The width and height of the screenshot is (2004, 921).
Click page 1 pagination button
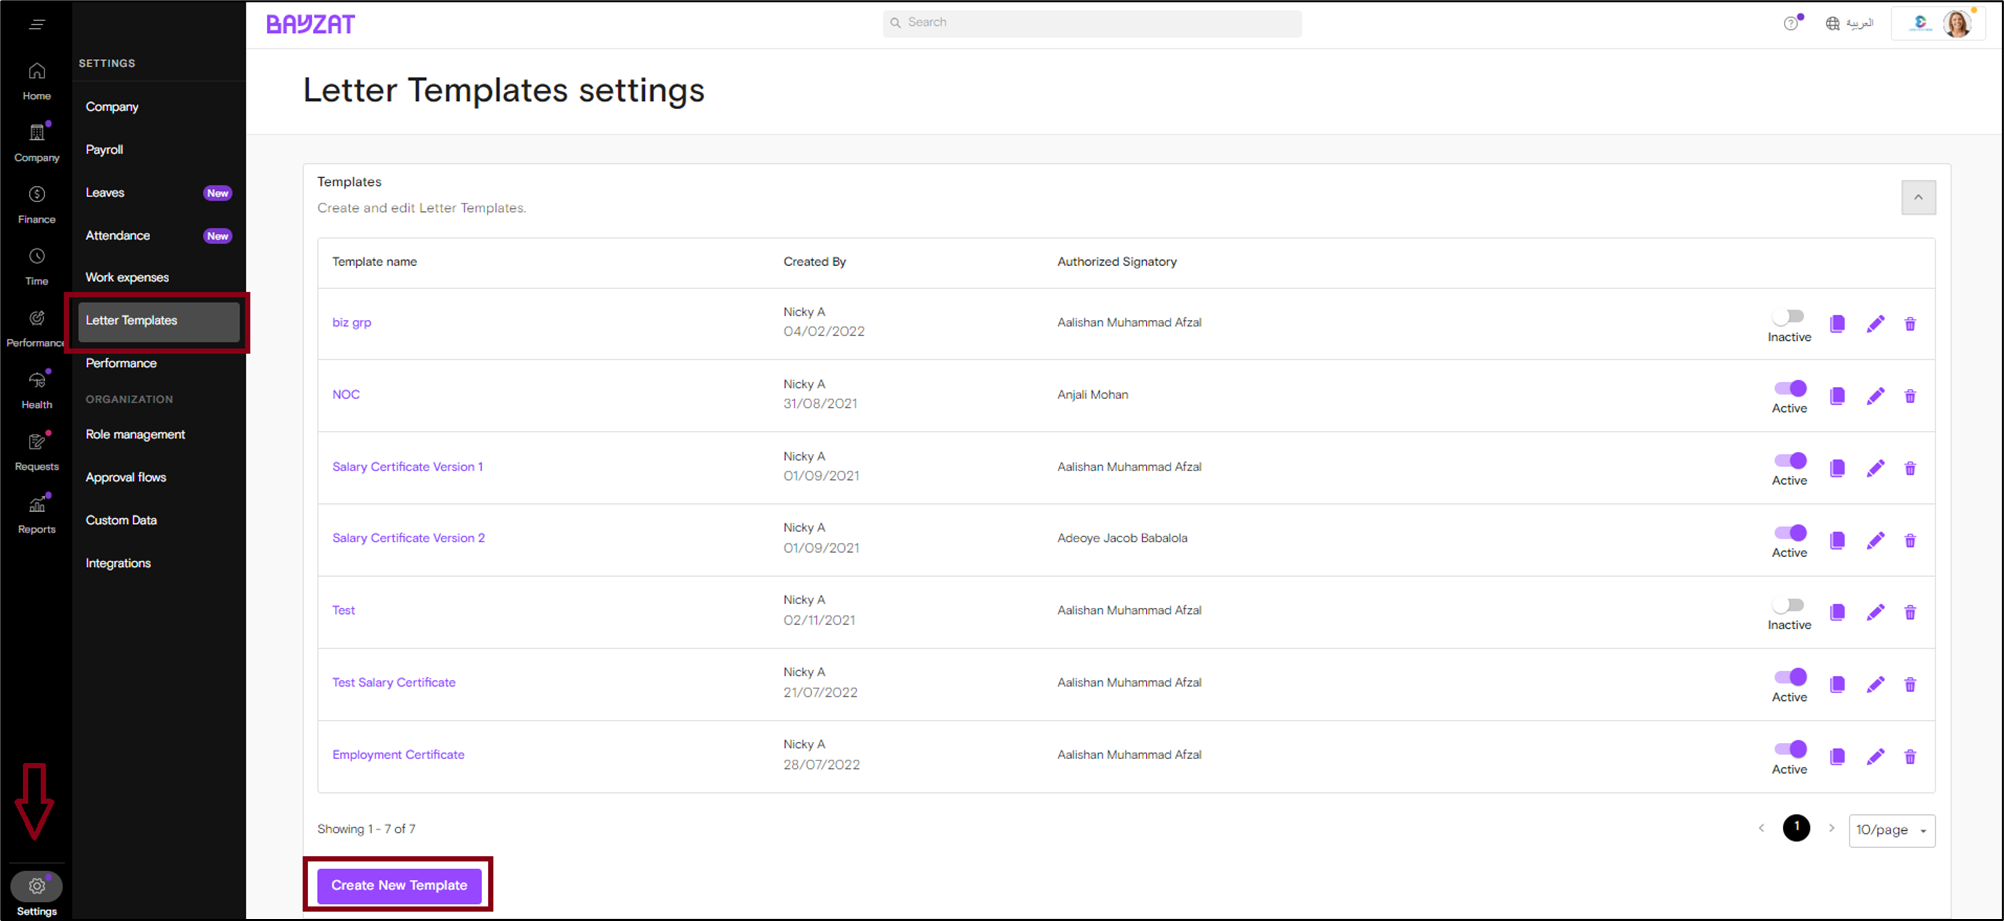tap(1796, 828)
